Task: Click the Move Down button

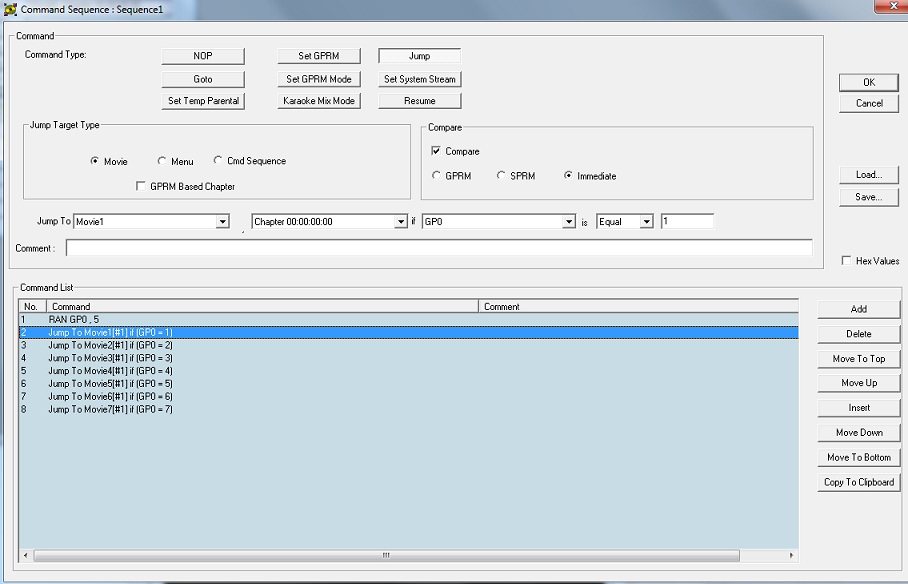Action: 859,433
